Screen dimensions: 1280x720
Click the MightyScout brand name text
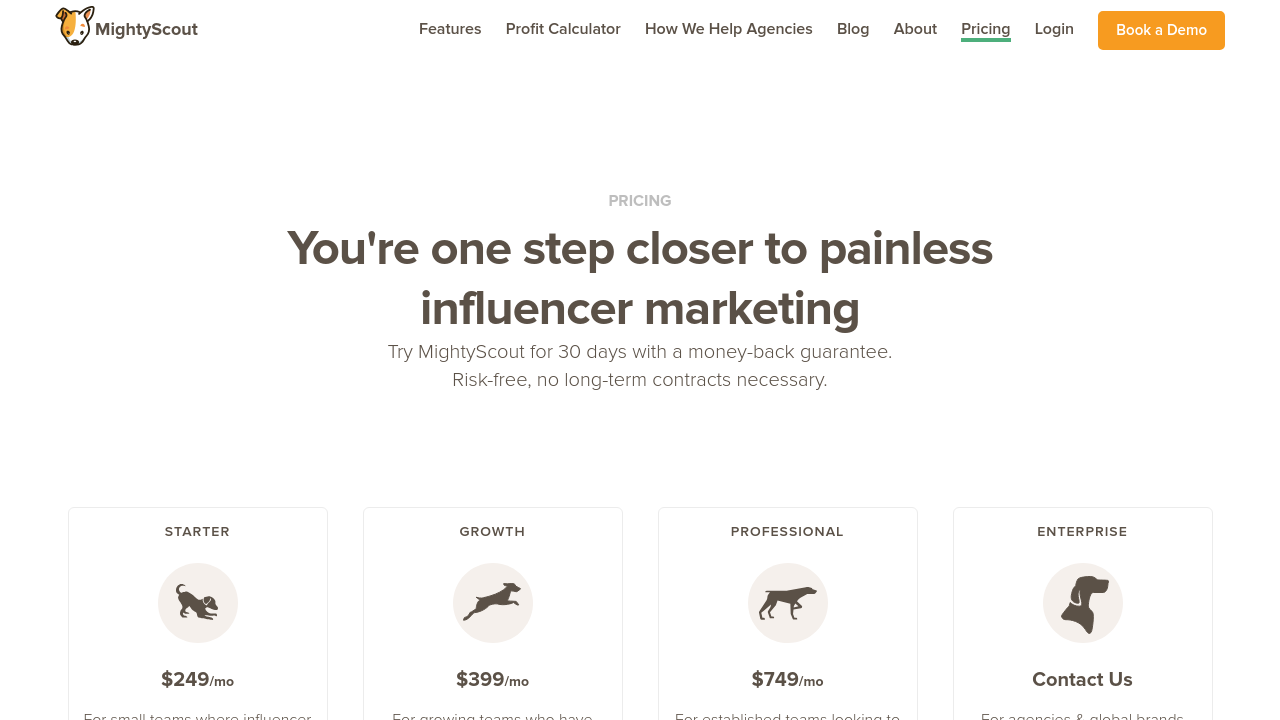coord(146,29)
